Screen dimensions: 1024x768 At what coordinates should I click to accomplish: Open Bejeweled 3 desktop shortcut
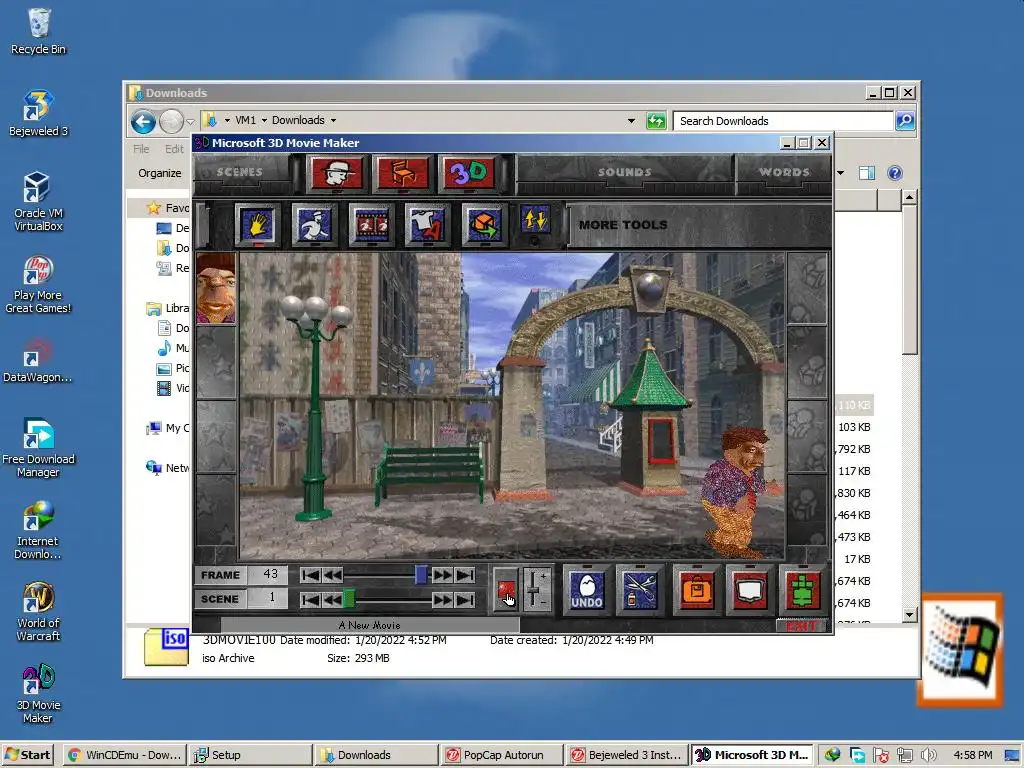click(x=38, y=112)
